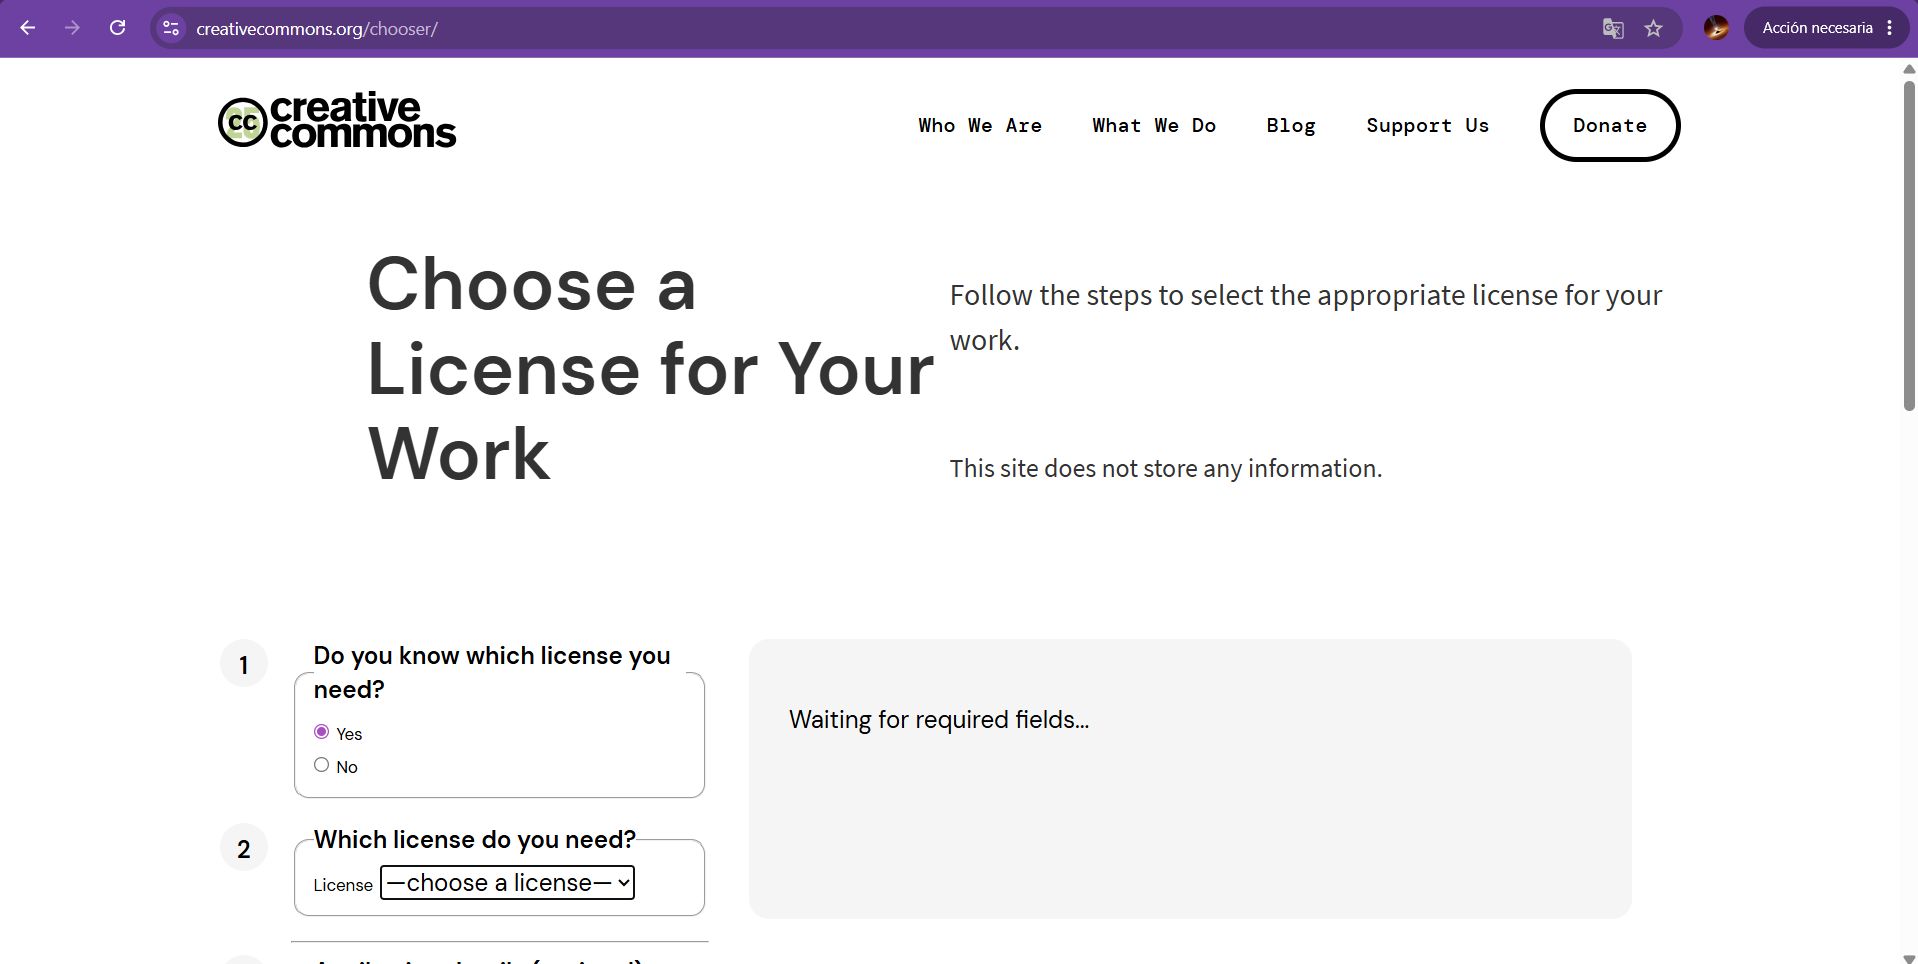
Task: Click the Which license do you need? heading
Action: click(475, 840)
